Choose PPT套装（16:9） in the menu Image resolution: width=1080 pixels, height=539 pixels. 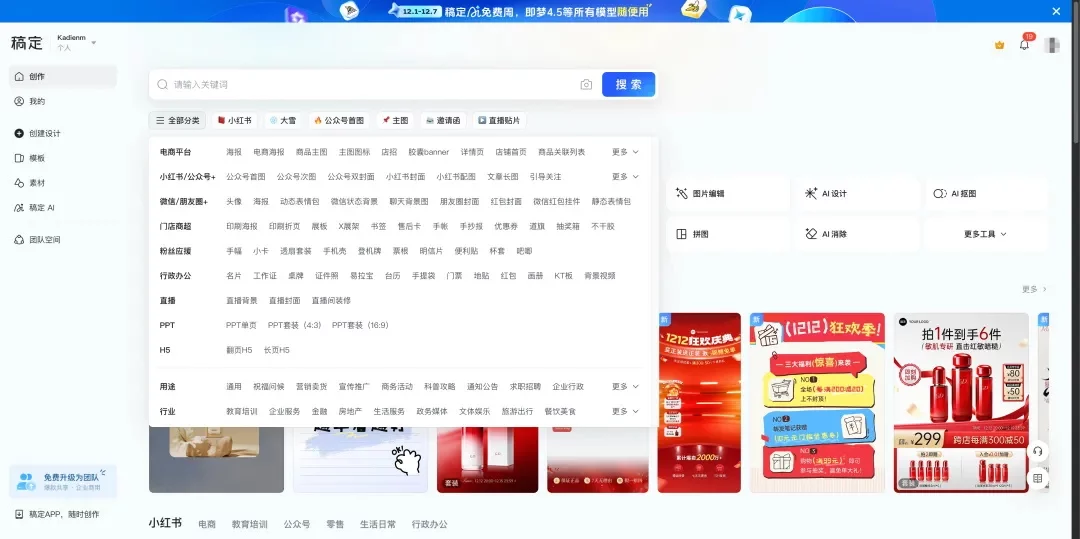point(360,325)
